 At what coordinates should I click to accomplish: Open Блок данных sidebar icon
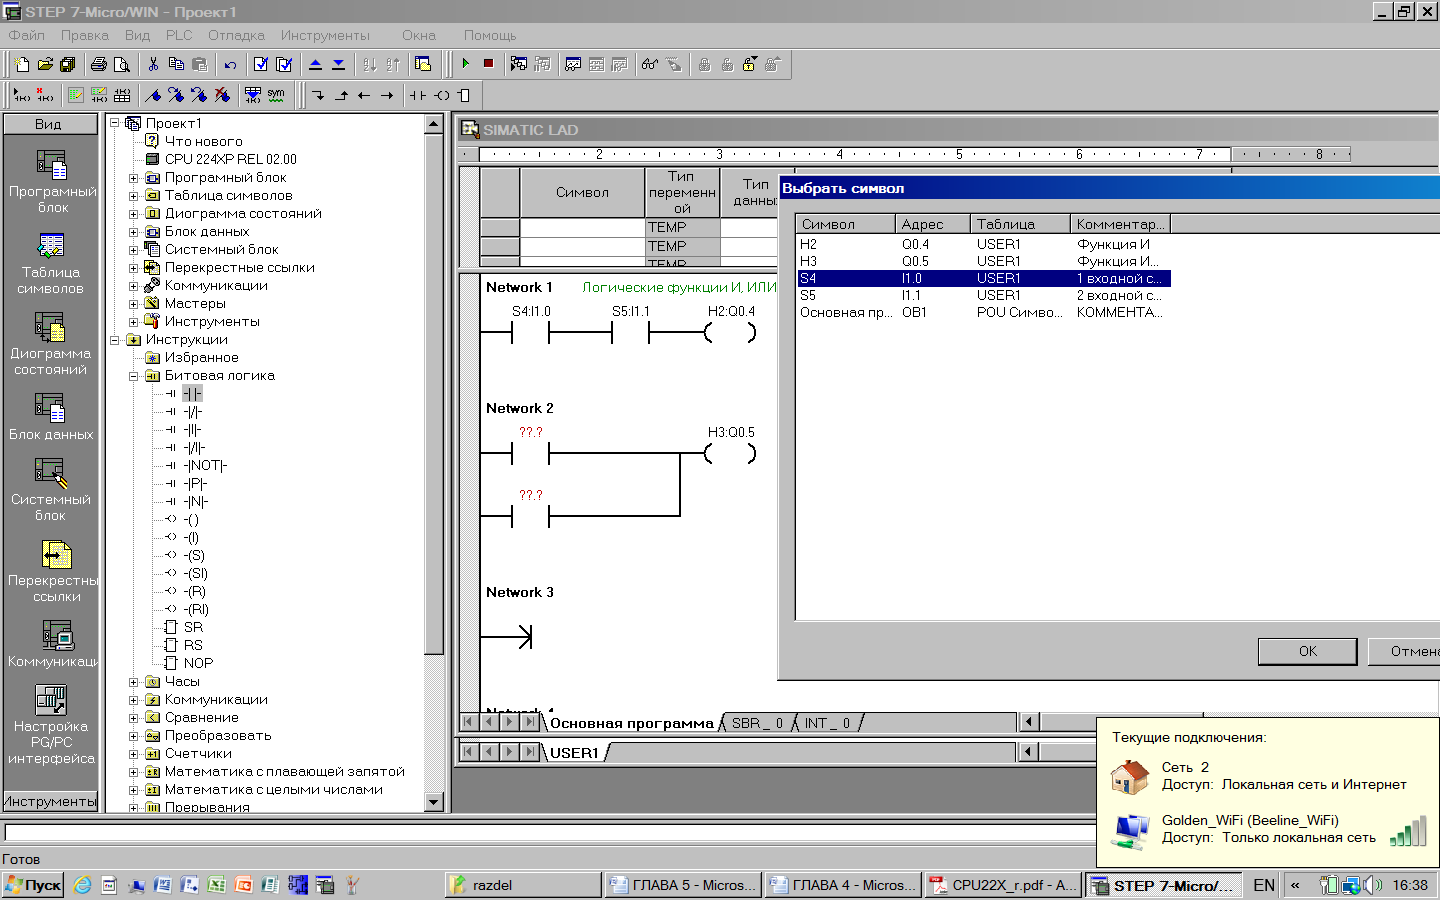pyautogui.click(x=51, y=417)
